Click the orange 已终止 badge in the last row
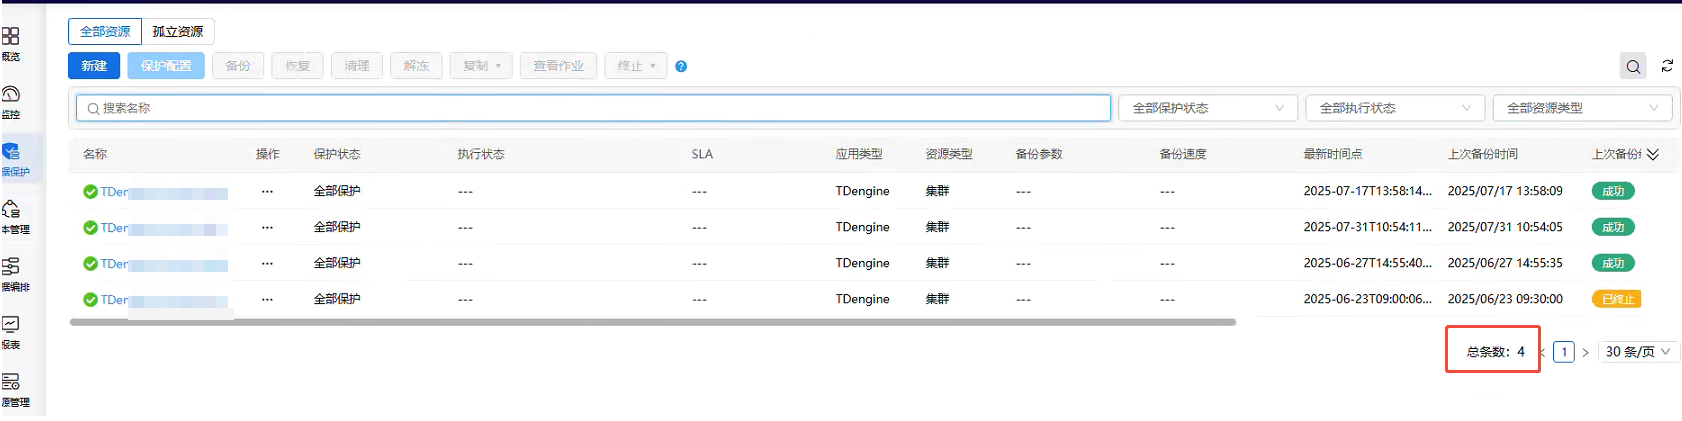Screen dimensions: 1682x421 [x=1616, y=299]
